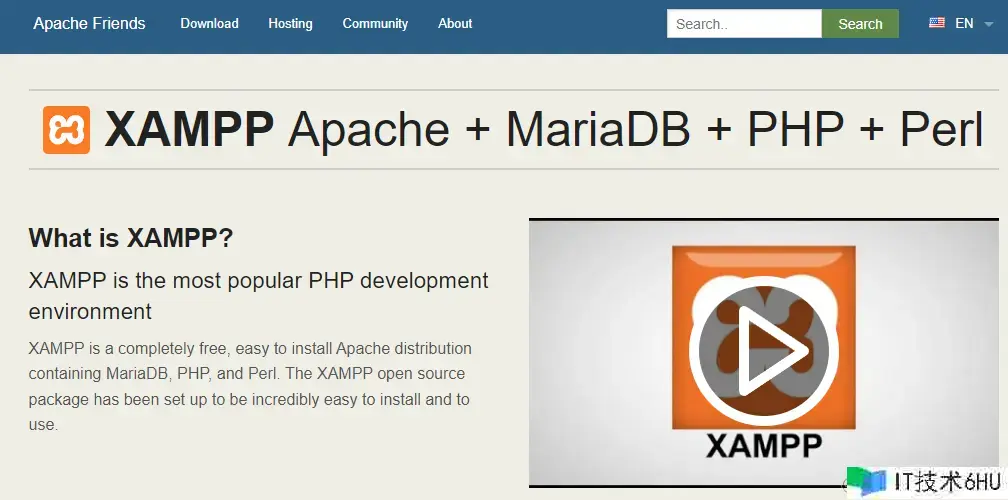Viewport: 1008px width, 500px height.
Task: Open the Download menu item
Action: 209,23
